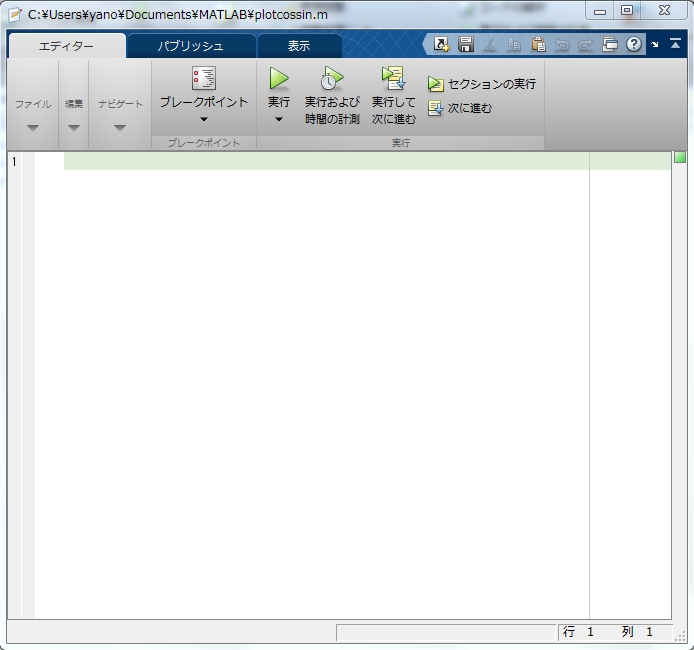This screenshot has width=694, height=650.
Task: Click the ブレークポイント breakpoint icon
Action: pyautogui.click(x=204, y=78)
